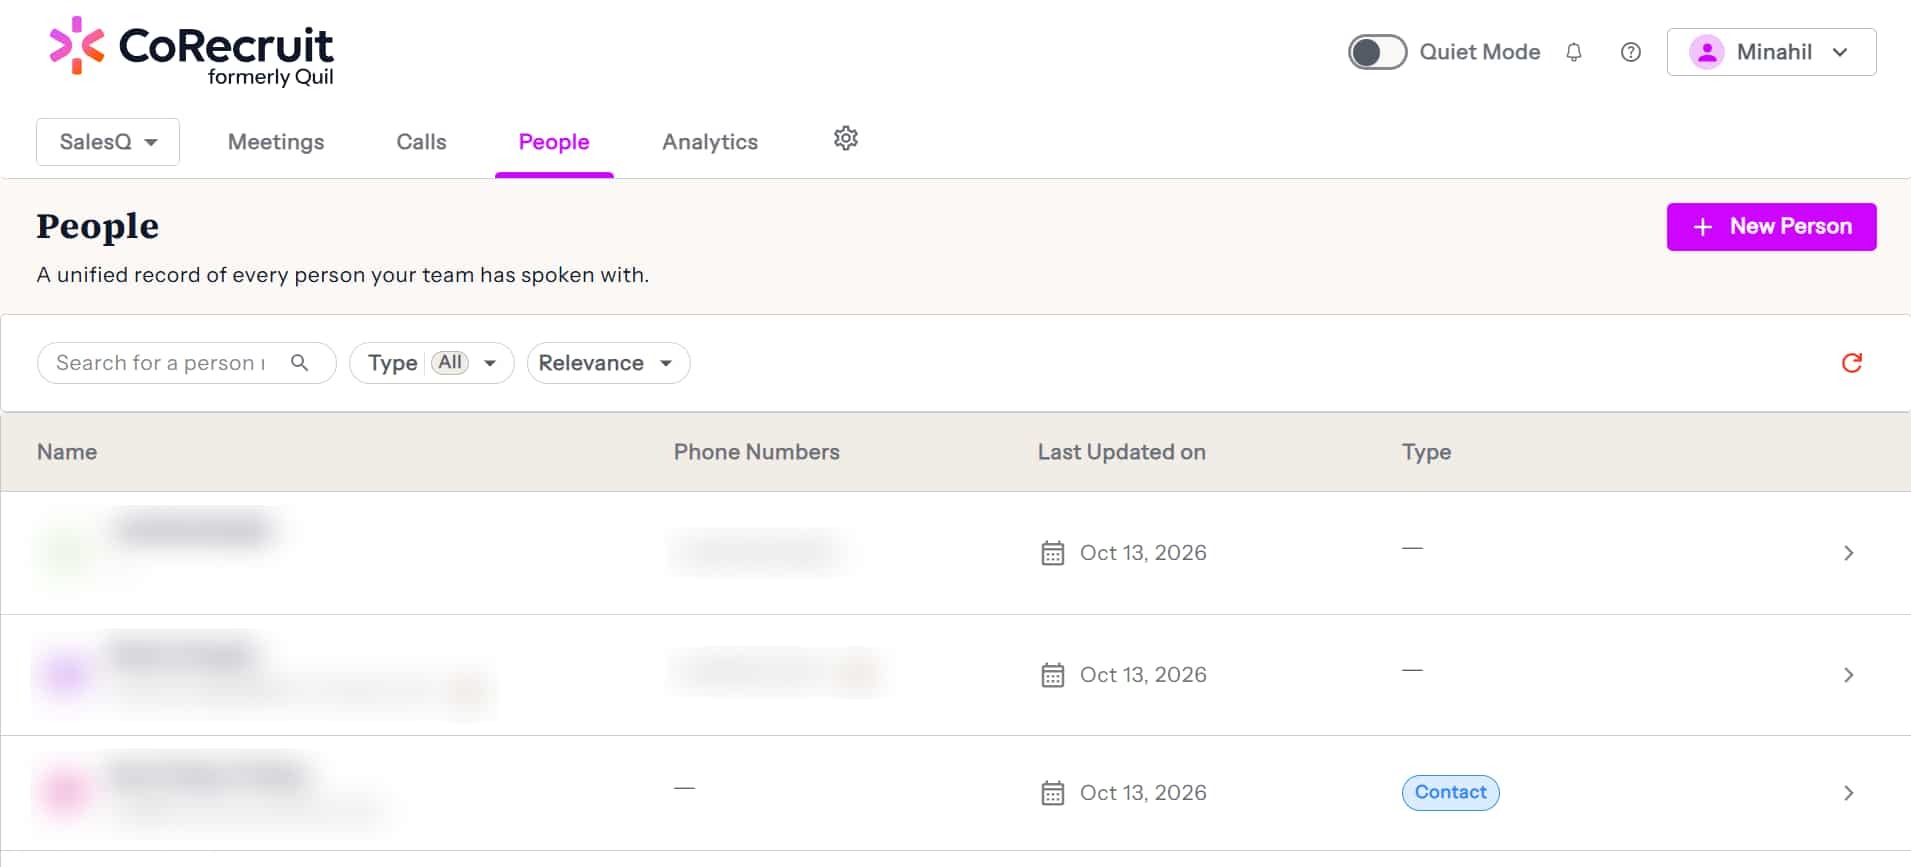Screen dimensions: 1911x867
Task: Switch to the Calls tab
Action: tap(421, 142)
